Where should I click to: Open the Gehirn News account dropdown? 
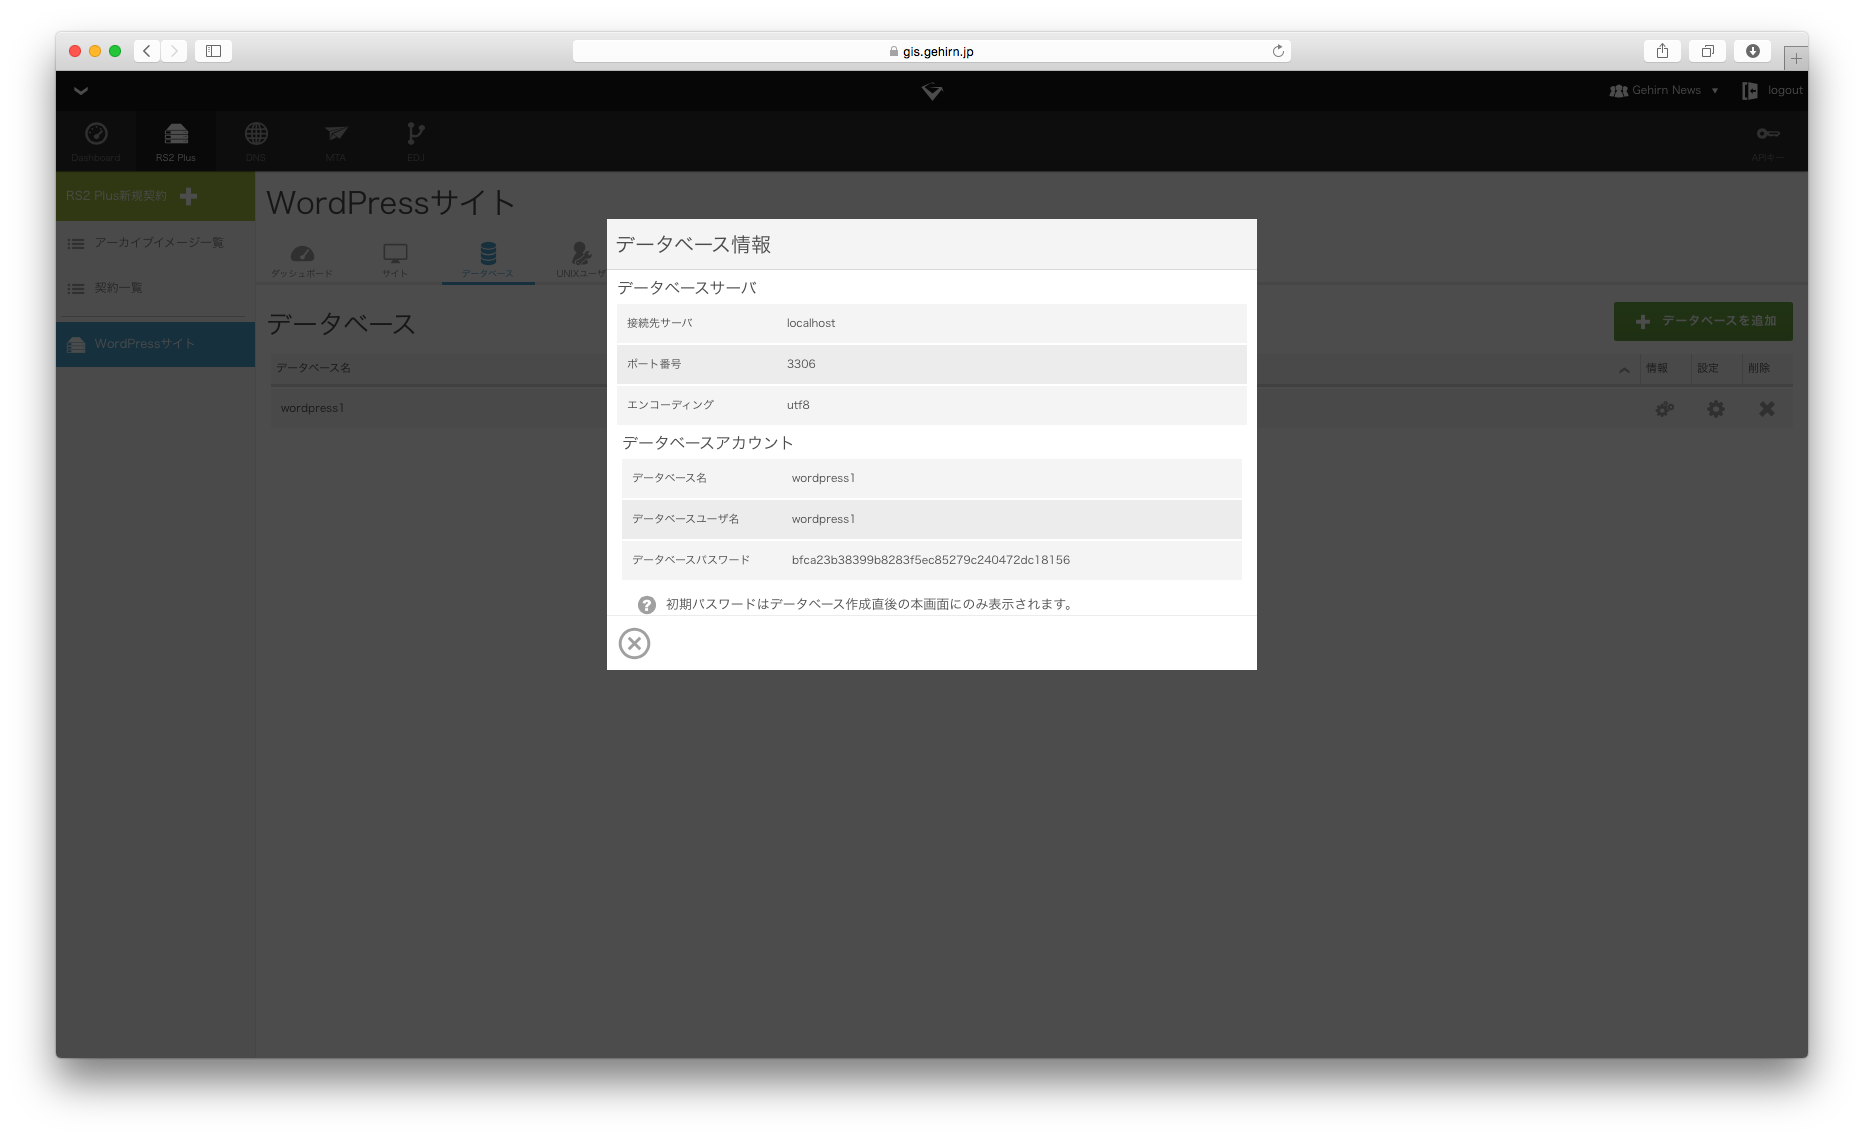click(x=1664, y=90)
